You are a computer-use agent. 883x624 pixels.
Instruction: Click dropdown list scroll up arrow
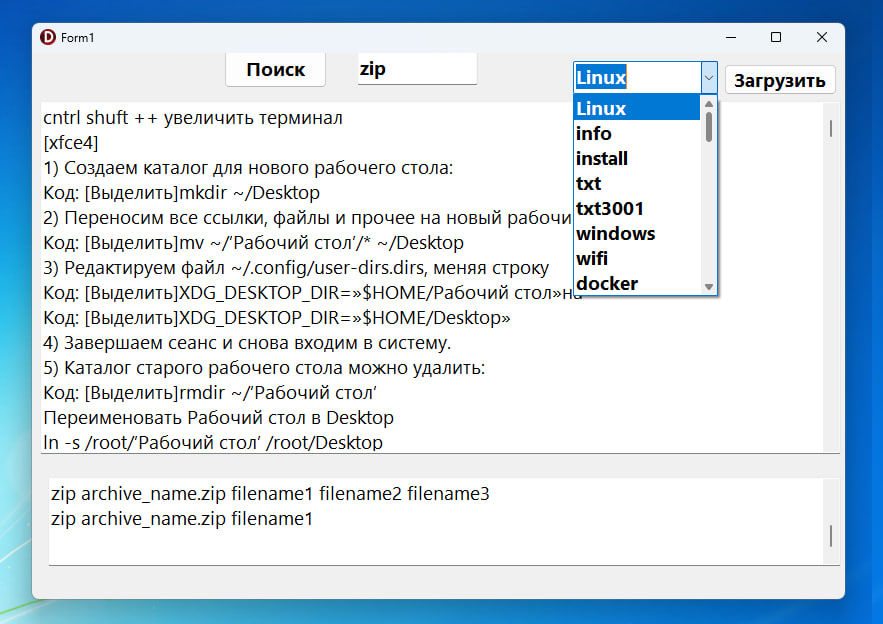[709, 103]
